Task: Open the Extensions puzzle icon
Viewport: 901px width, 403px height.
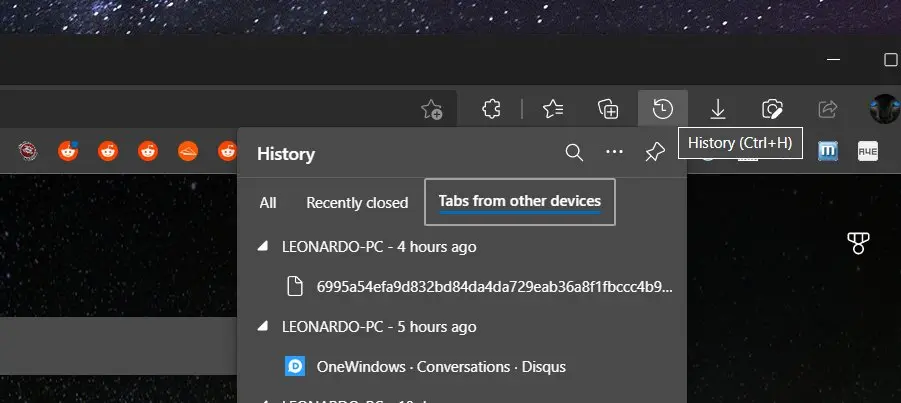Action: 491,109
